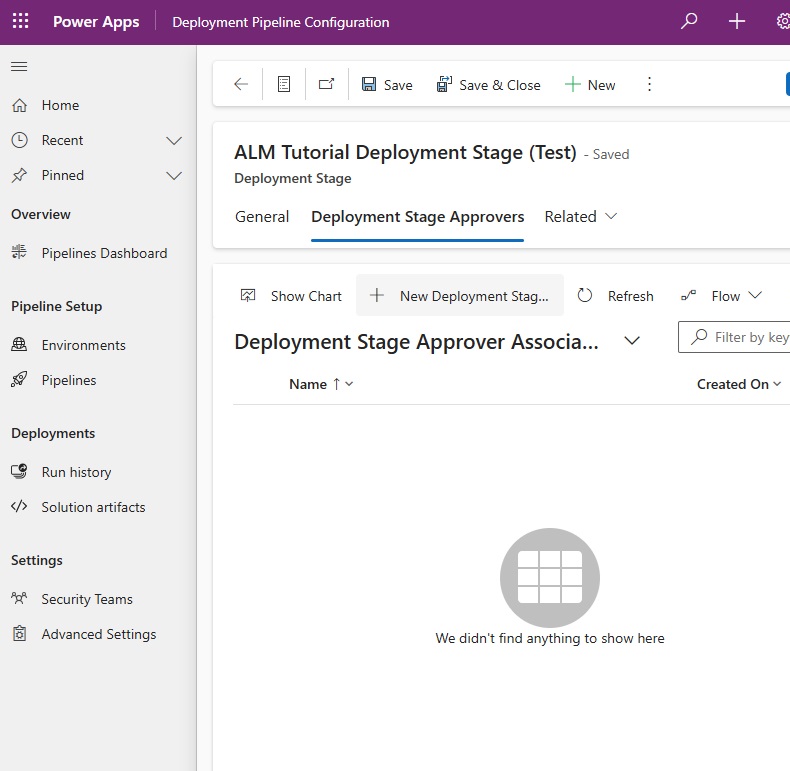
Task: Click the Solution artifacts code icon
Action: [x=19, y=506]
